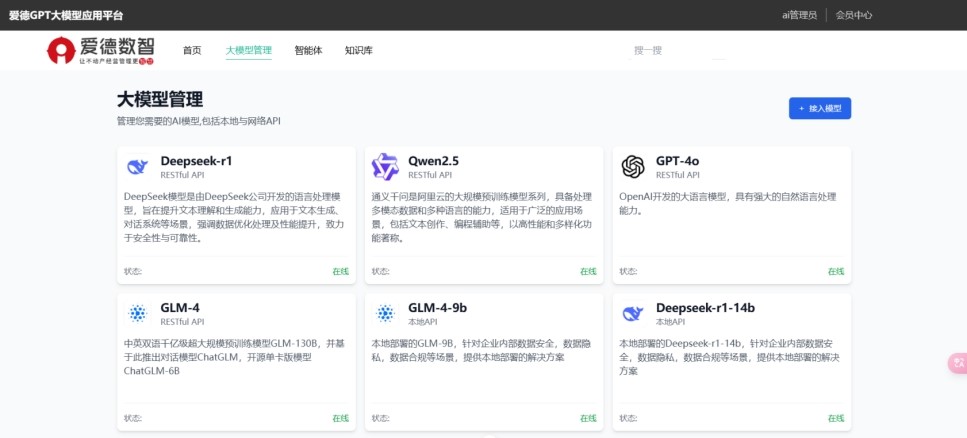The width and height of the screenshot is (967, 438).
Task: Click RESTful API label under GPT-4o
Action: [678, 175]
